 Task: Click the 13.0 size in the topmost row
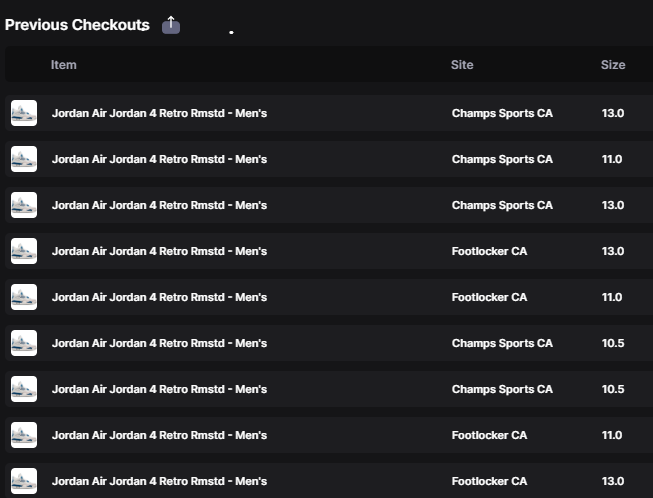[613, 113]
